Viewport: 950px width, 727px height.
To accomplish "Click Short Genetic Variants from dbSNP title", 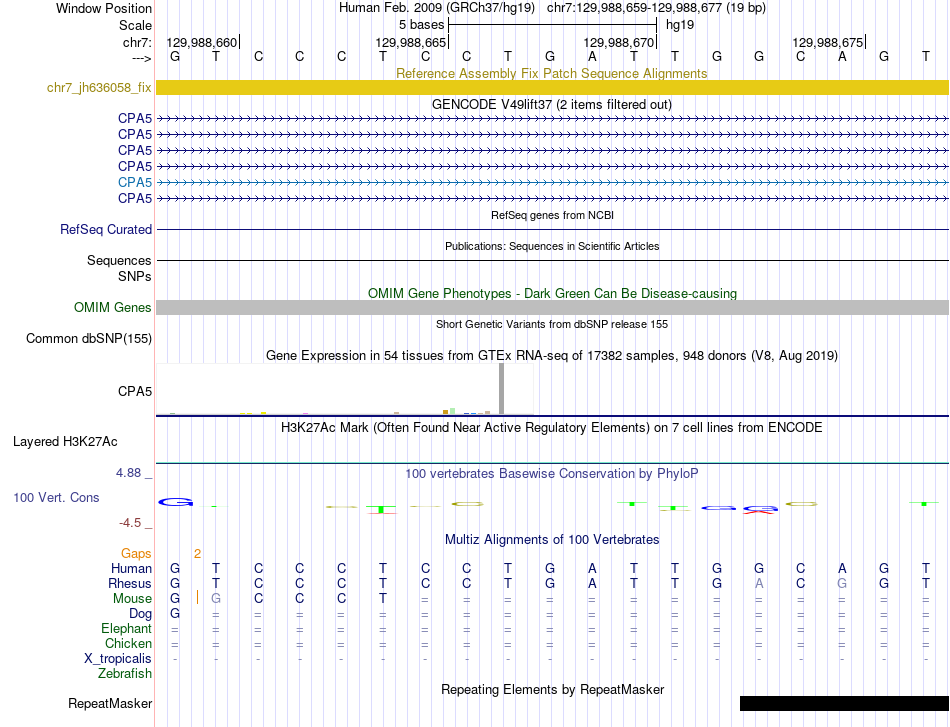I will click(552, 324).
